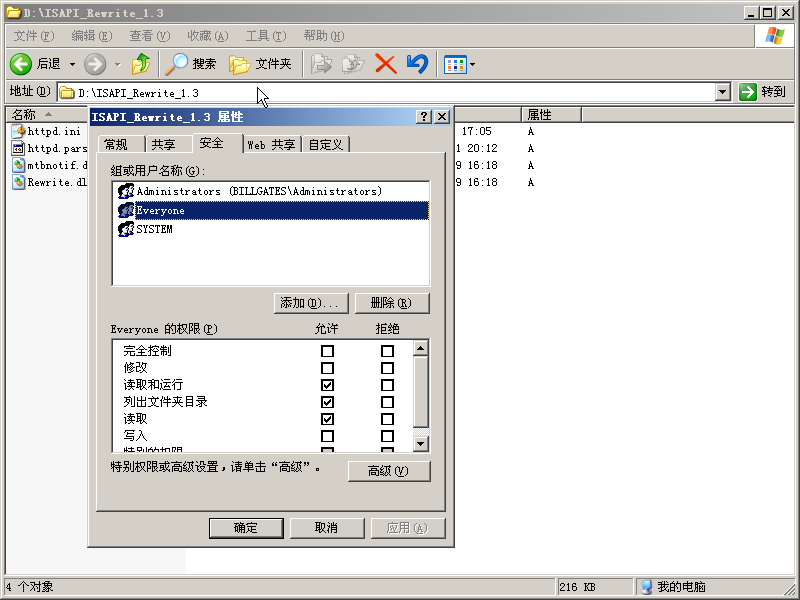This screenshot has height=600, width=800.
Task: Check Deny for Full Control (完全控制)
Action: point(387,351)
